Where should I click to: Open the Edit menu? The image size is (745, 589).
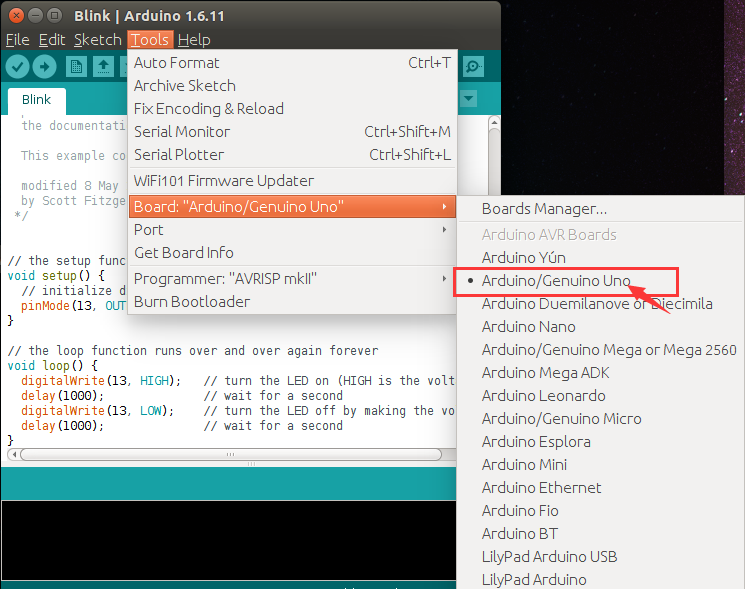(52, 40)
